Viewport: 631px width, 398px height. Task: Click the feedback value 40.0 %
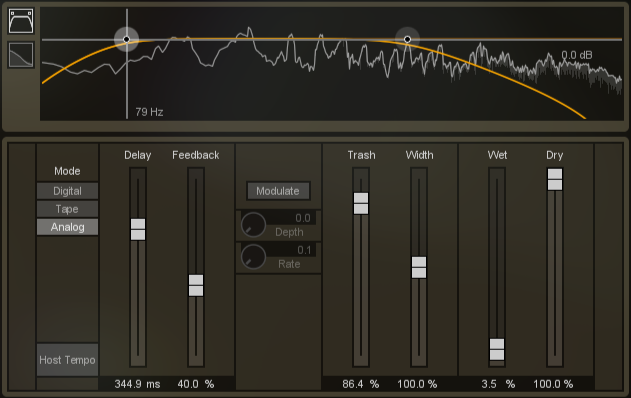pos(196,384)
